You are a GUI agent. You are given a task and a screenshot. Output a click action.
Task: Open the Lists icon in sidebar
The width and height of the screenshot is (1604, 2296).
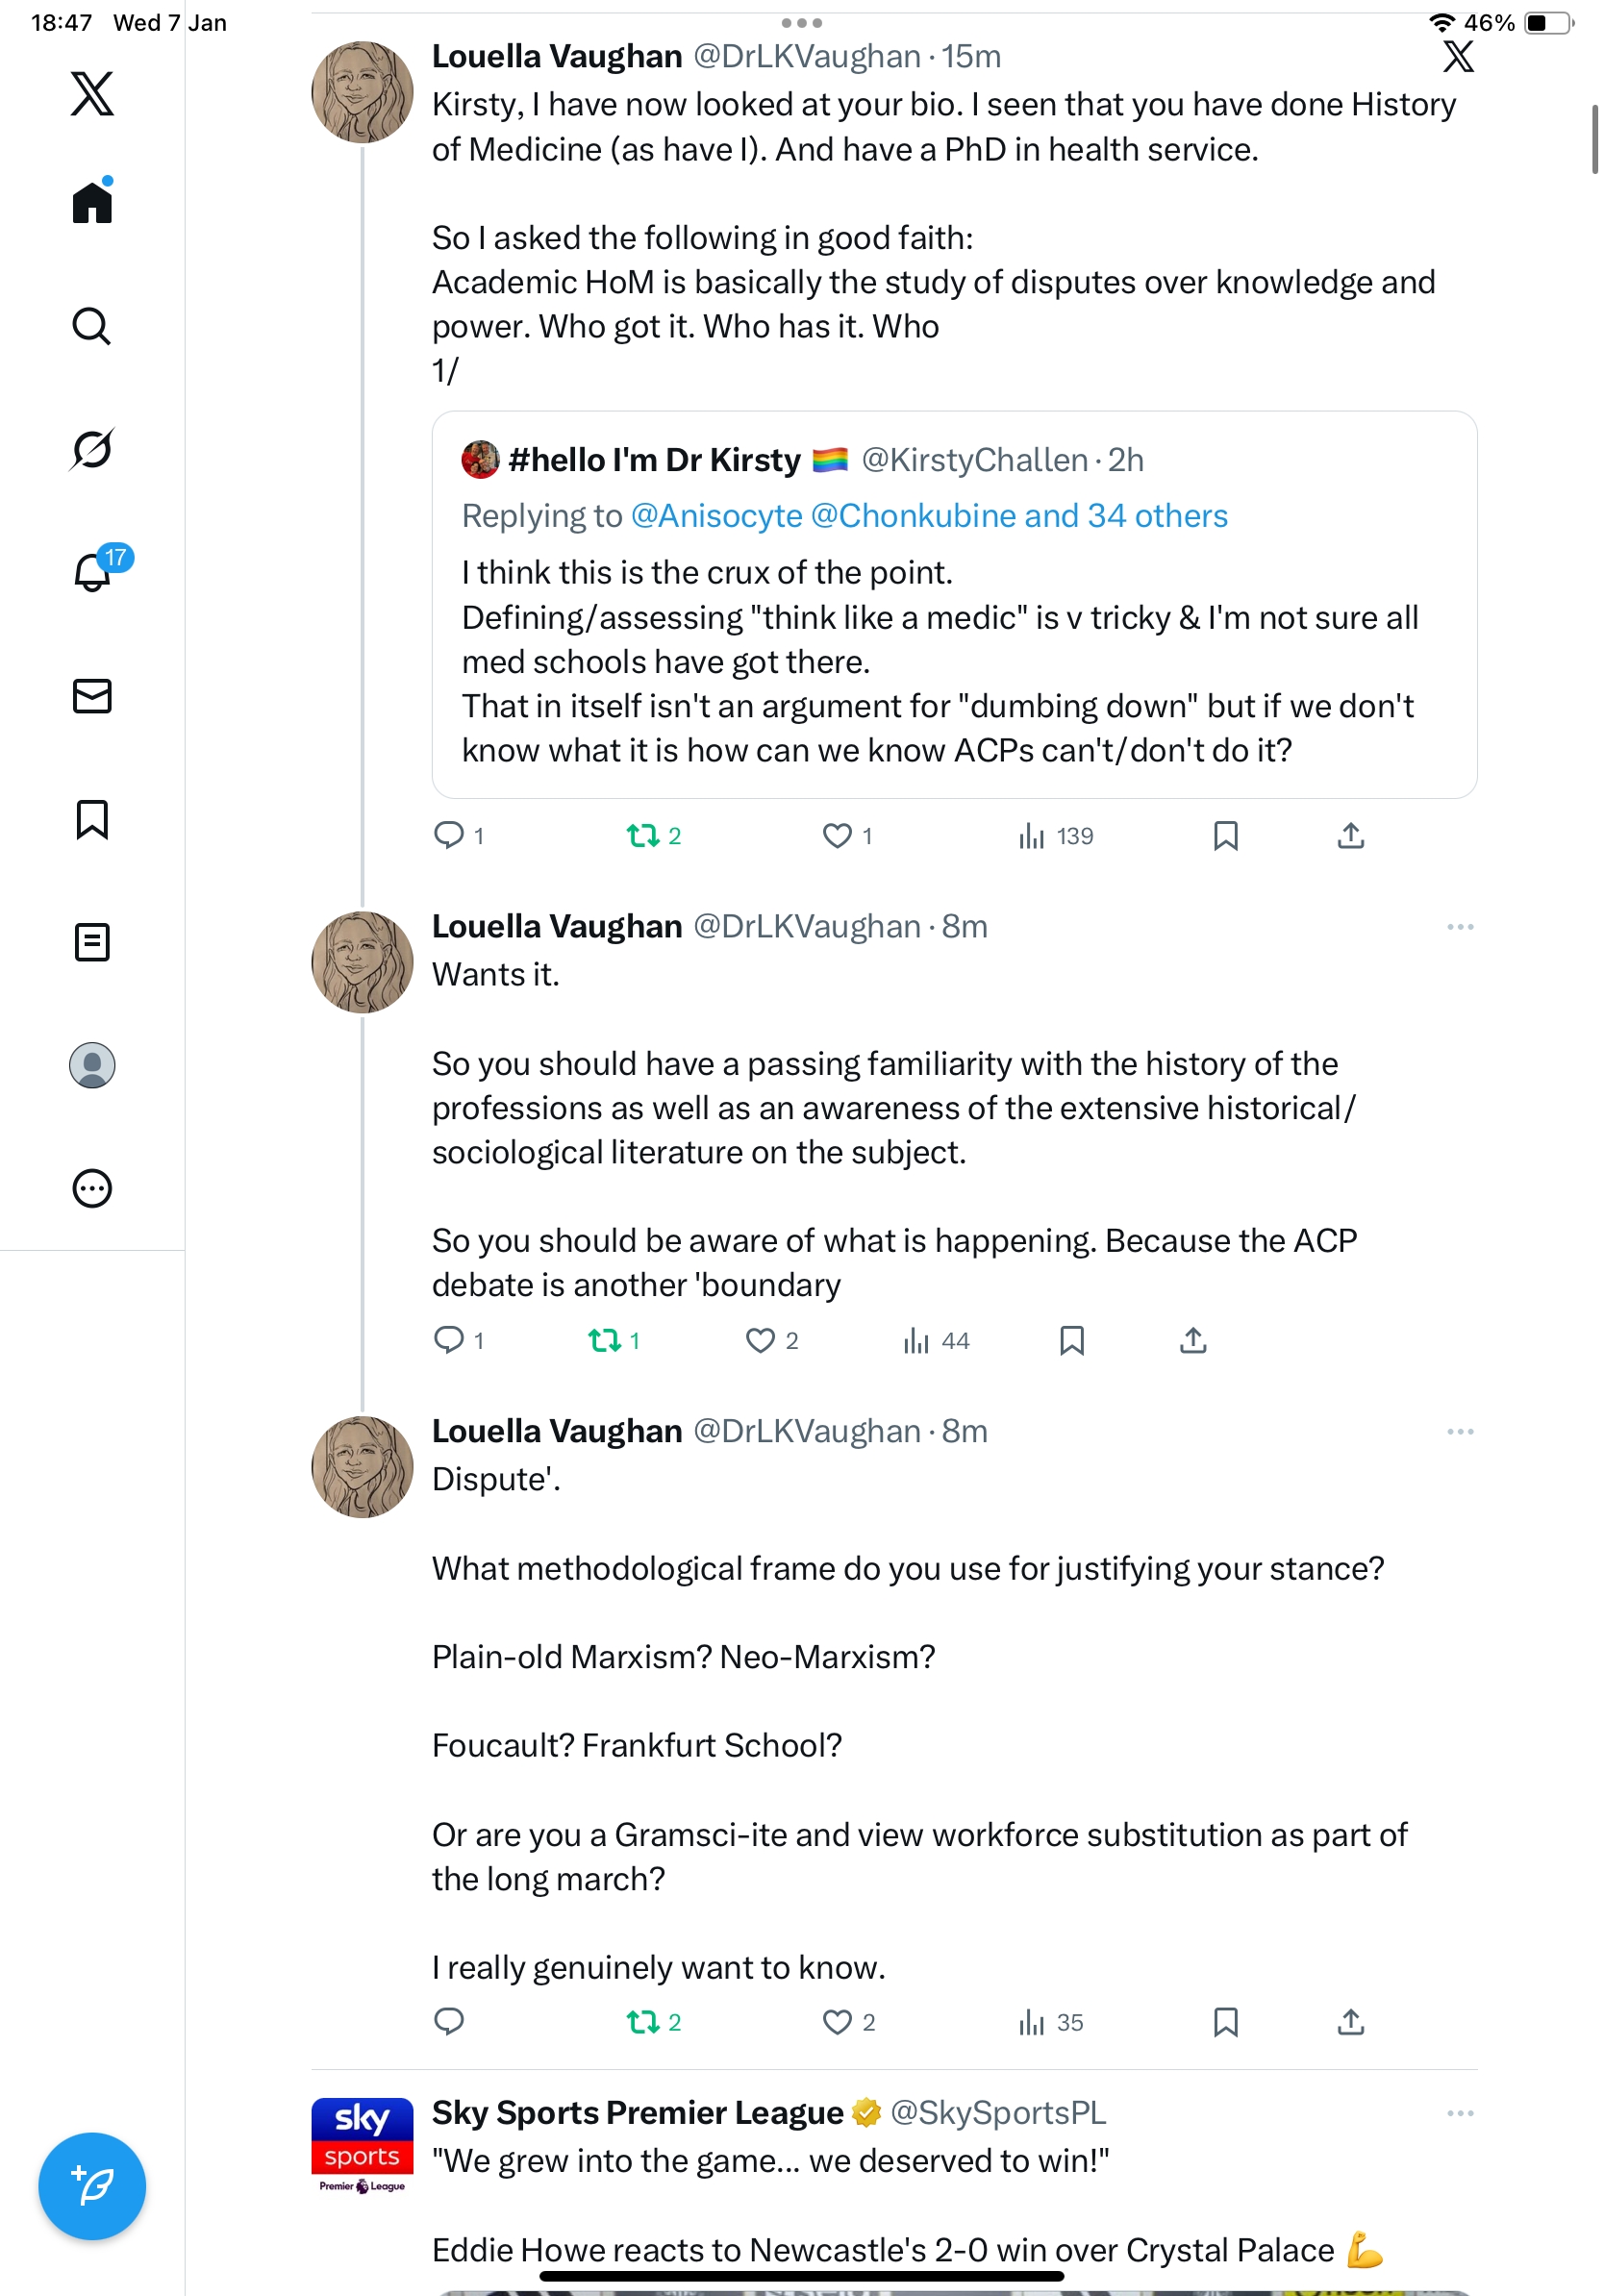click(92, 942)
